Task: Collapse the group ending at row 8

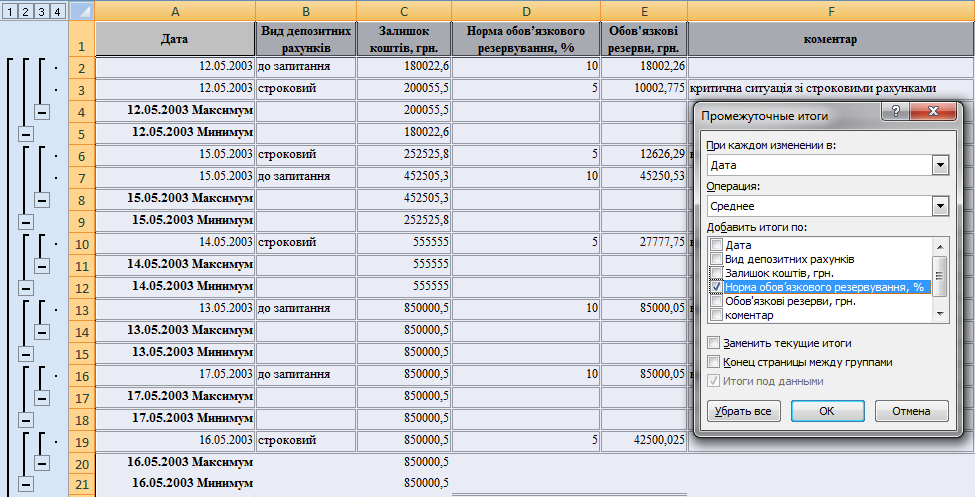Action: click(x=42, y=200)
